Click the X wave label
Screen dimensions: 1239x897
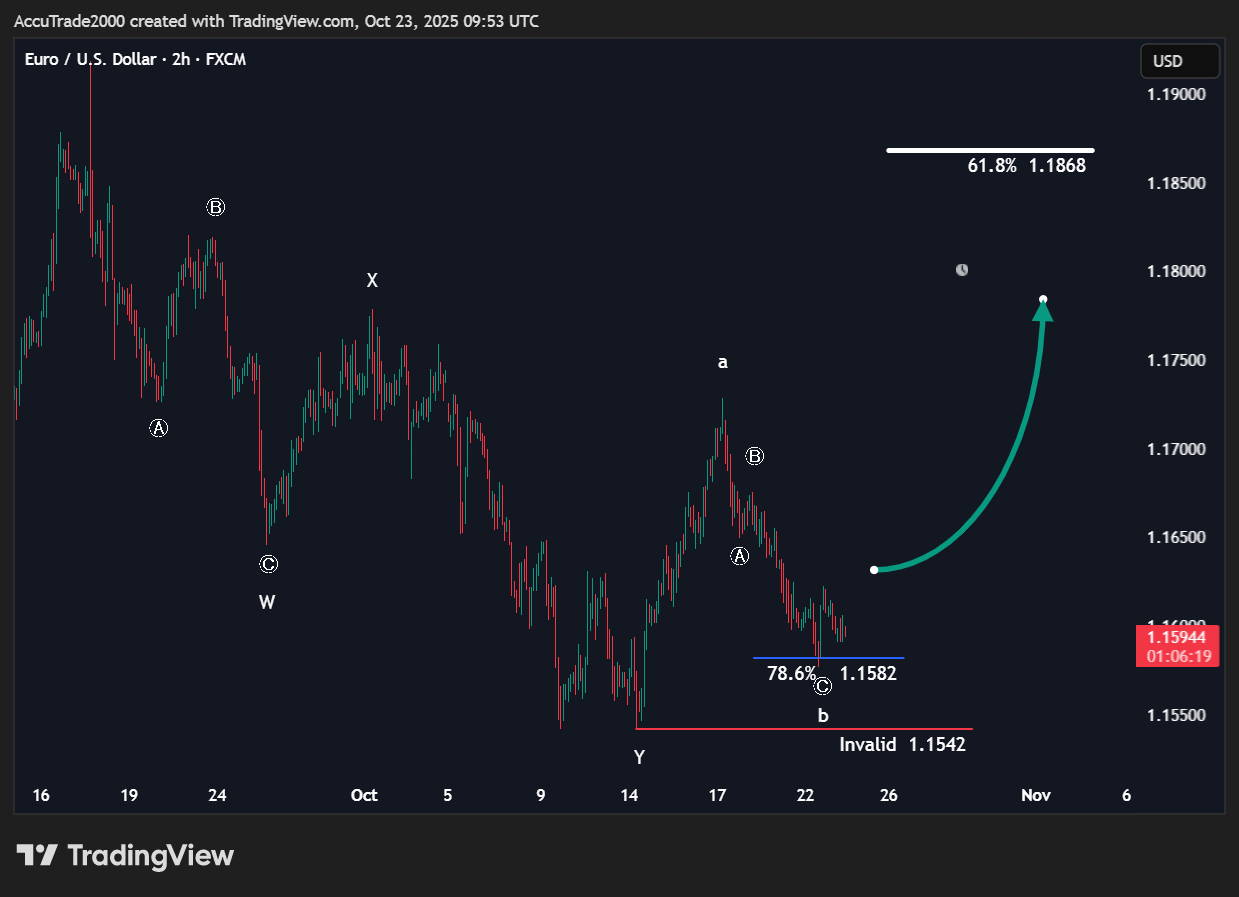click(372, 281)
